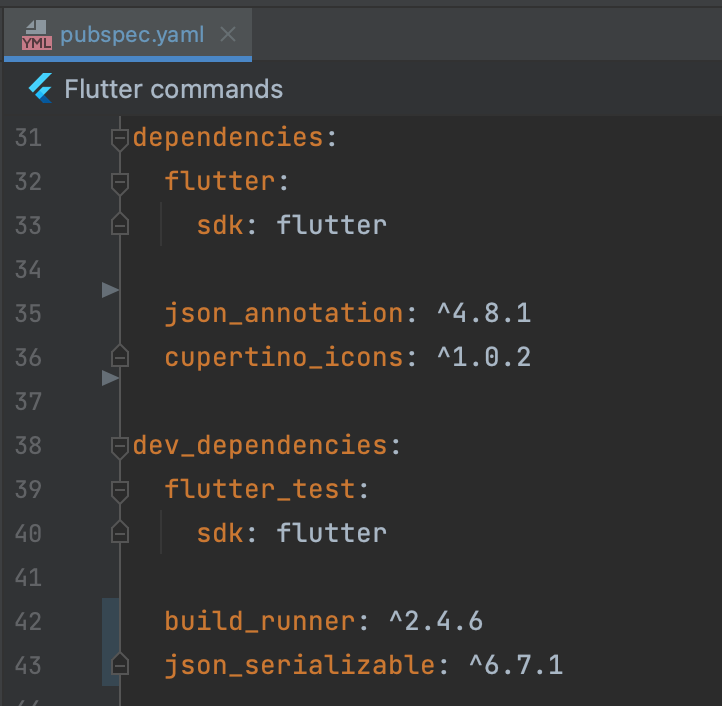Click the gutter arrow marker near line 37
The height and width of the screenshot is (706, 722).
coord(110,378)
